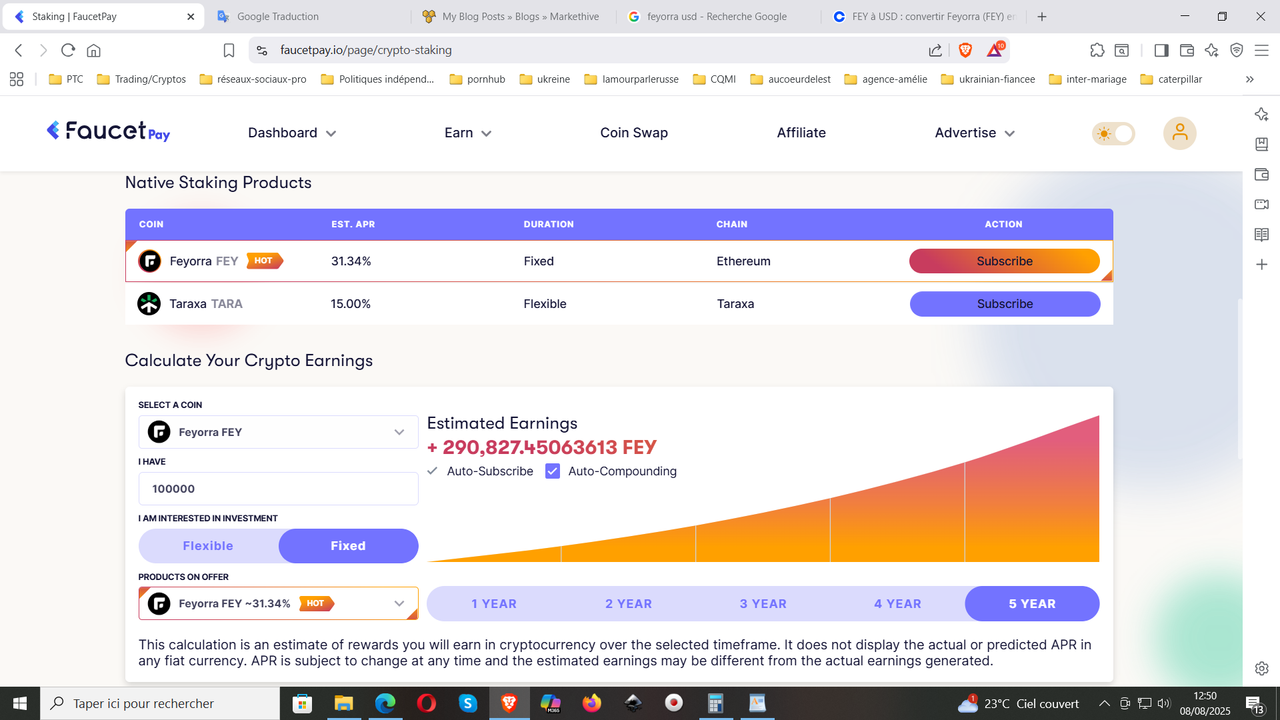Open File Explorer from the taskbar
Screen dimensions: 1280x720
pyautogui.click(x=344, y=703)
